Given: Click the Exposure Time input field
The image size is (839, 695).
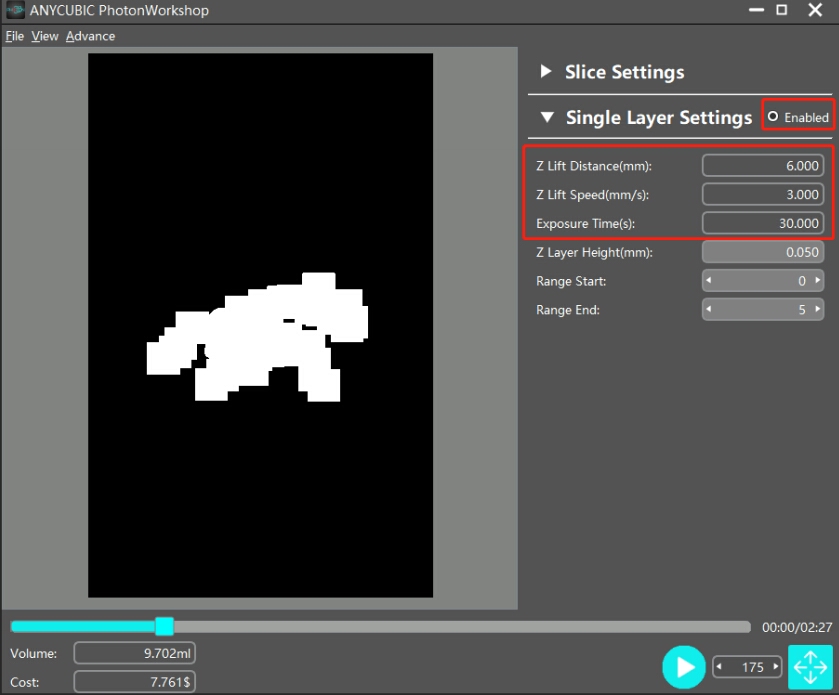Looking at the screenshot, I should (x=762, y=223).
